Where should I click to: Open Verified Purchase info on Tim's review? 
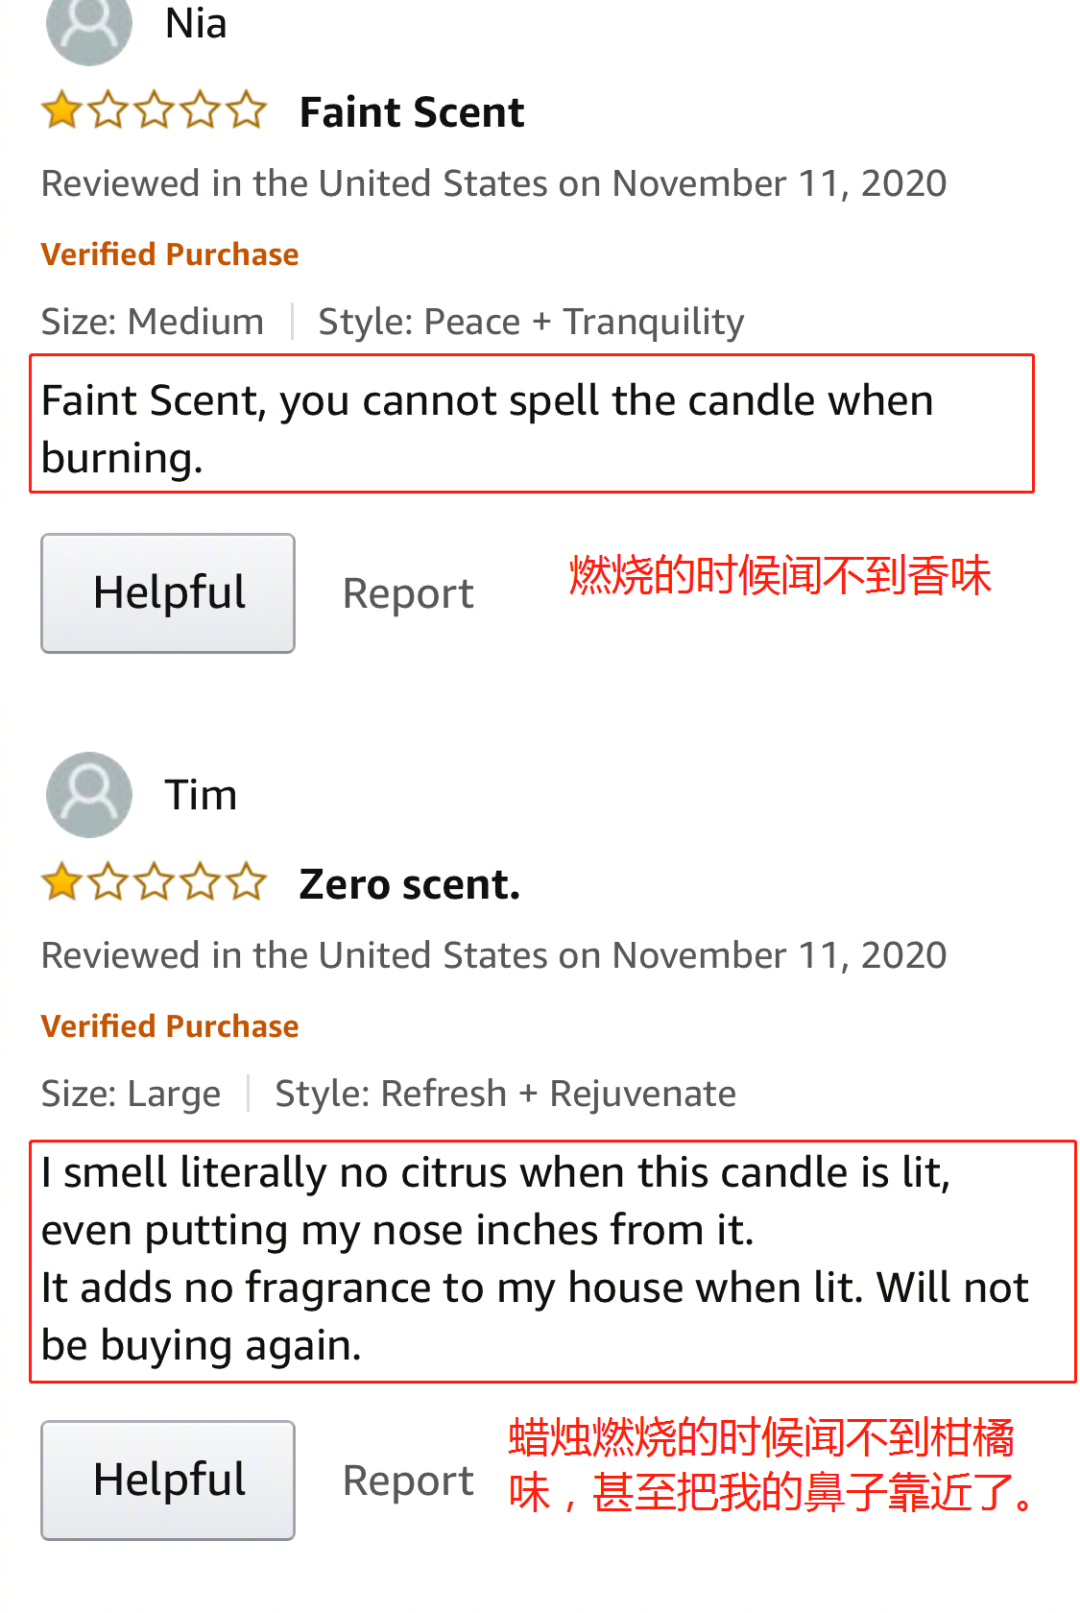pos(169,1026)
